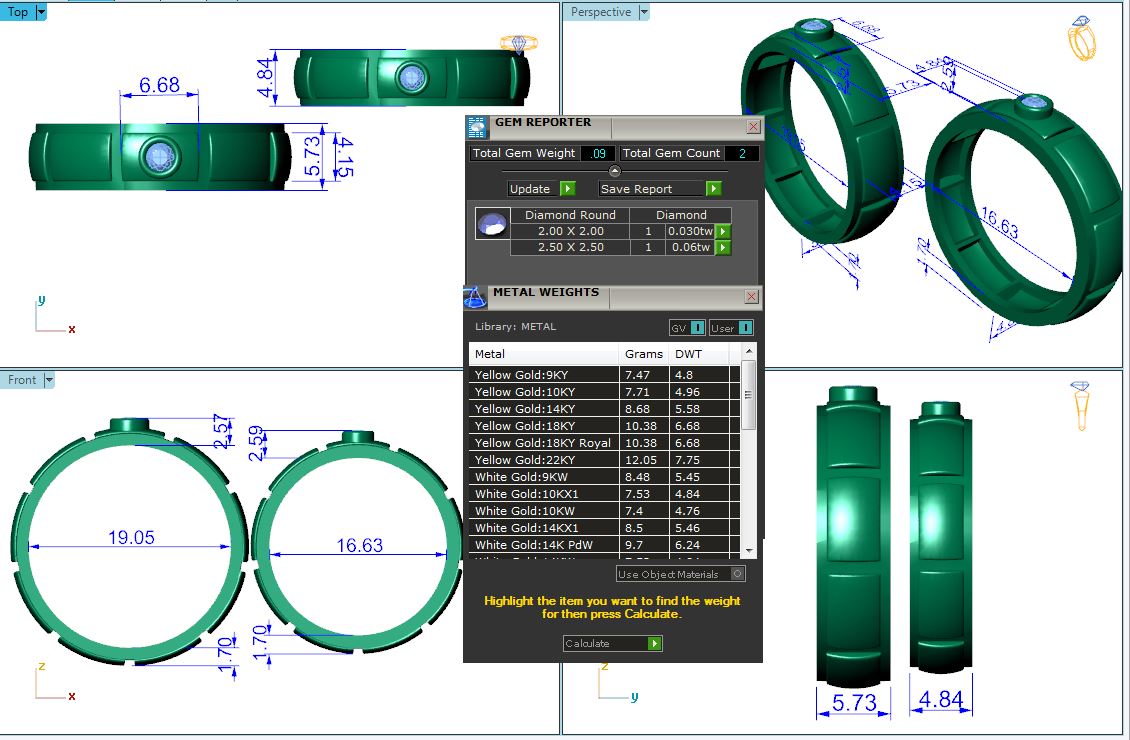This screenshot has height=740, width=1130.
Task: Open the Top viewport dropdown arrow
Action: [x=40, y=12]
